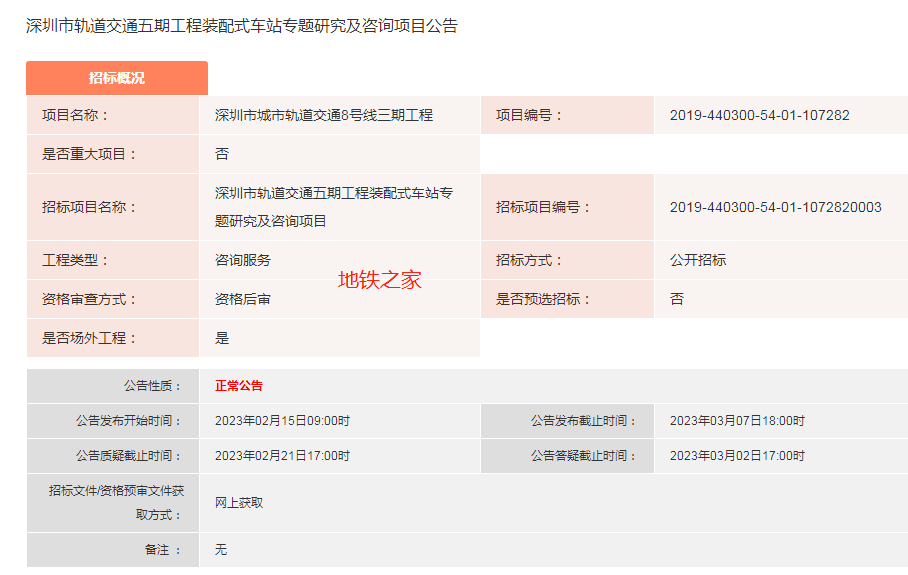Viewport: 908px width, 575px height.
Task: Click the 网上获取 document access value
Action: click(x=239, y=503)
